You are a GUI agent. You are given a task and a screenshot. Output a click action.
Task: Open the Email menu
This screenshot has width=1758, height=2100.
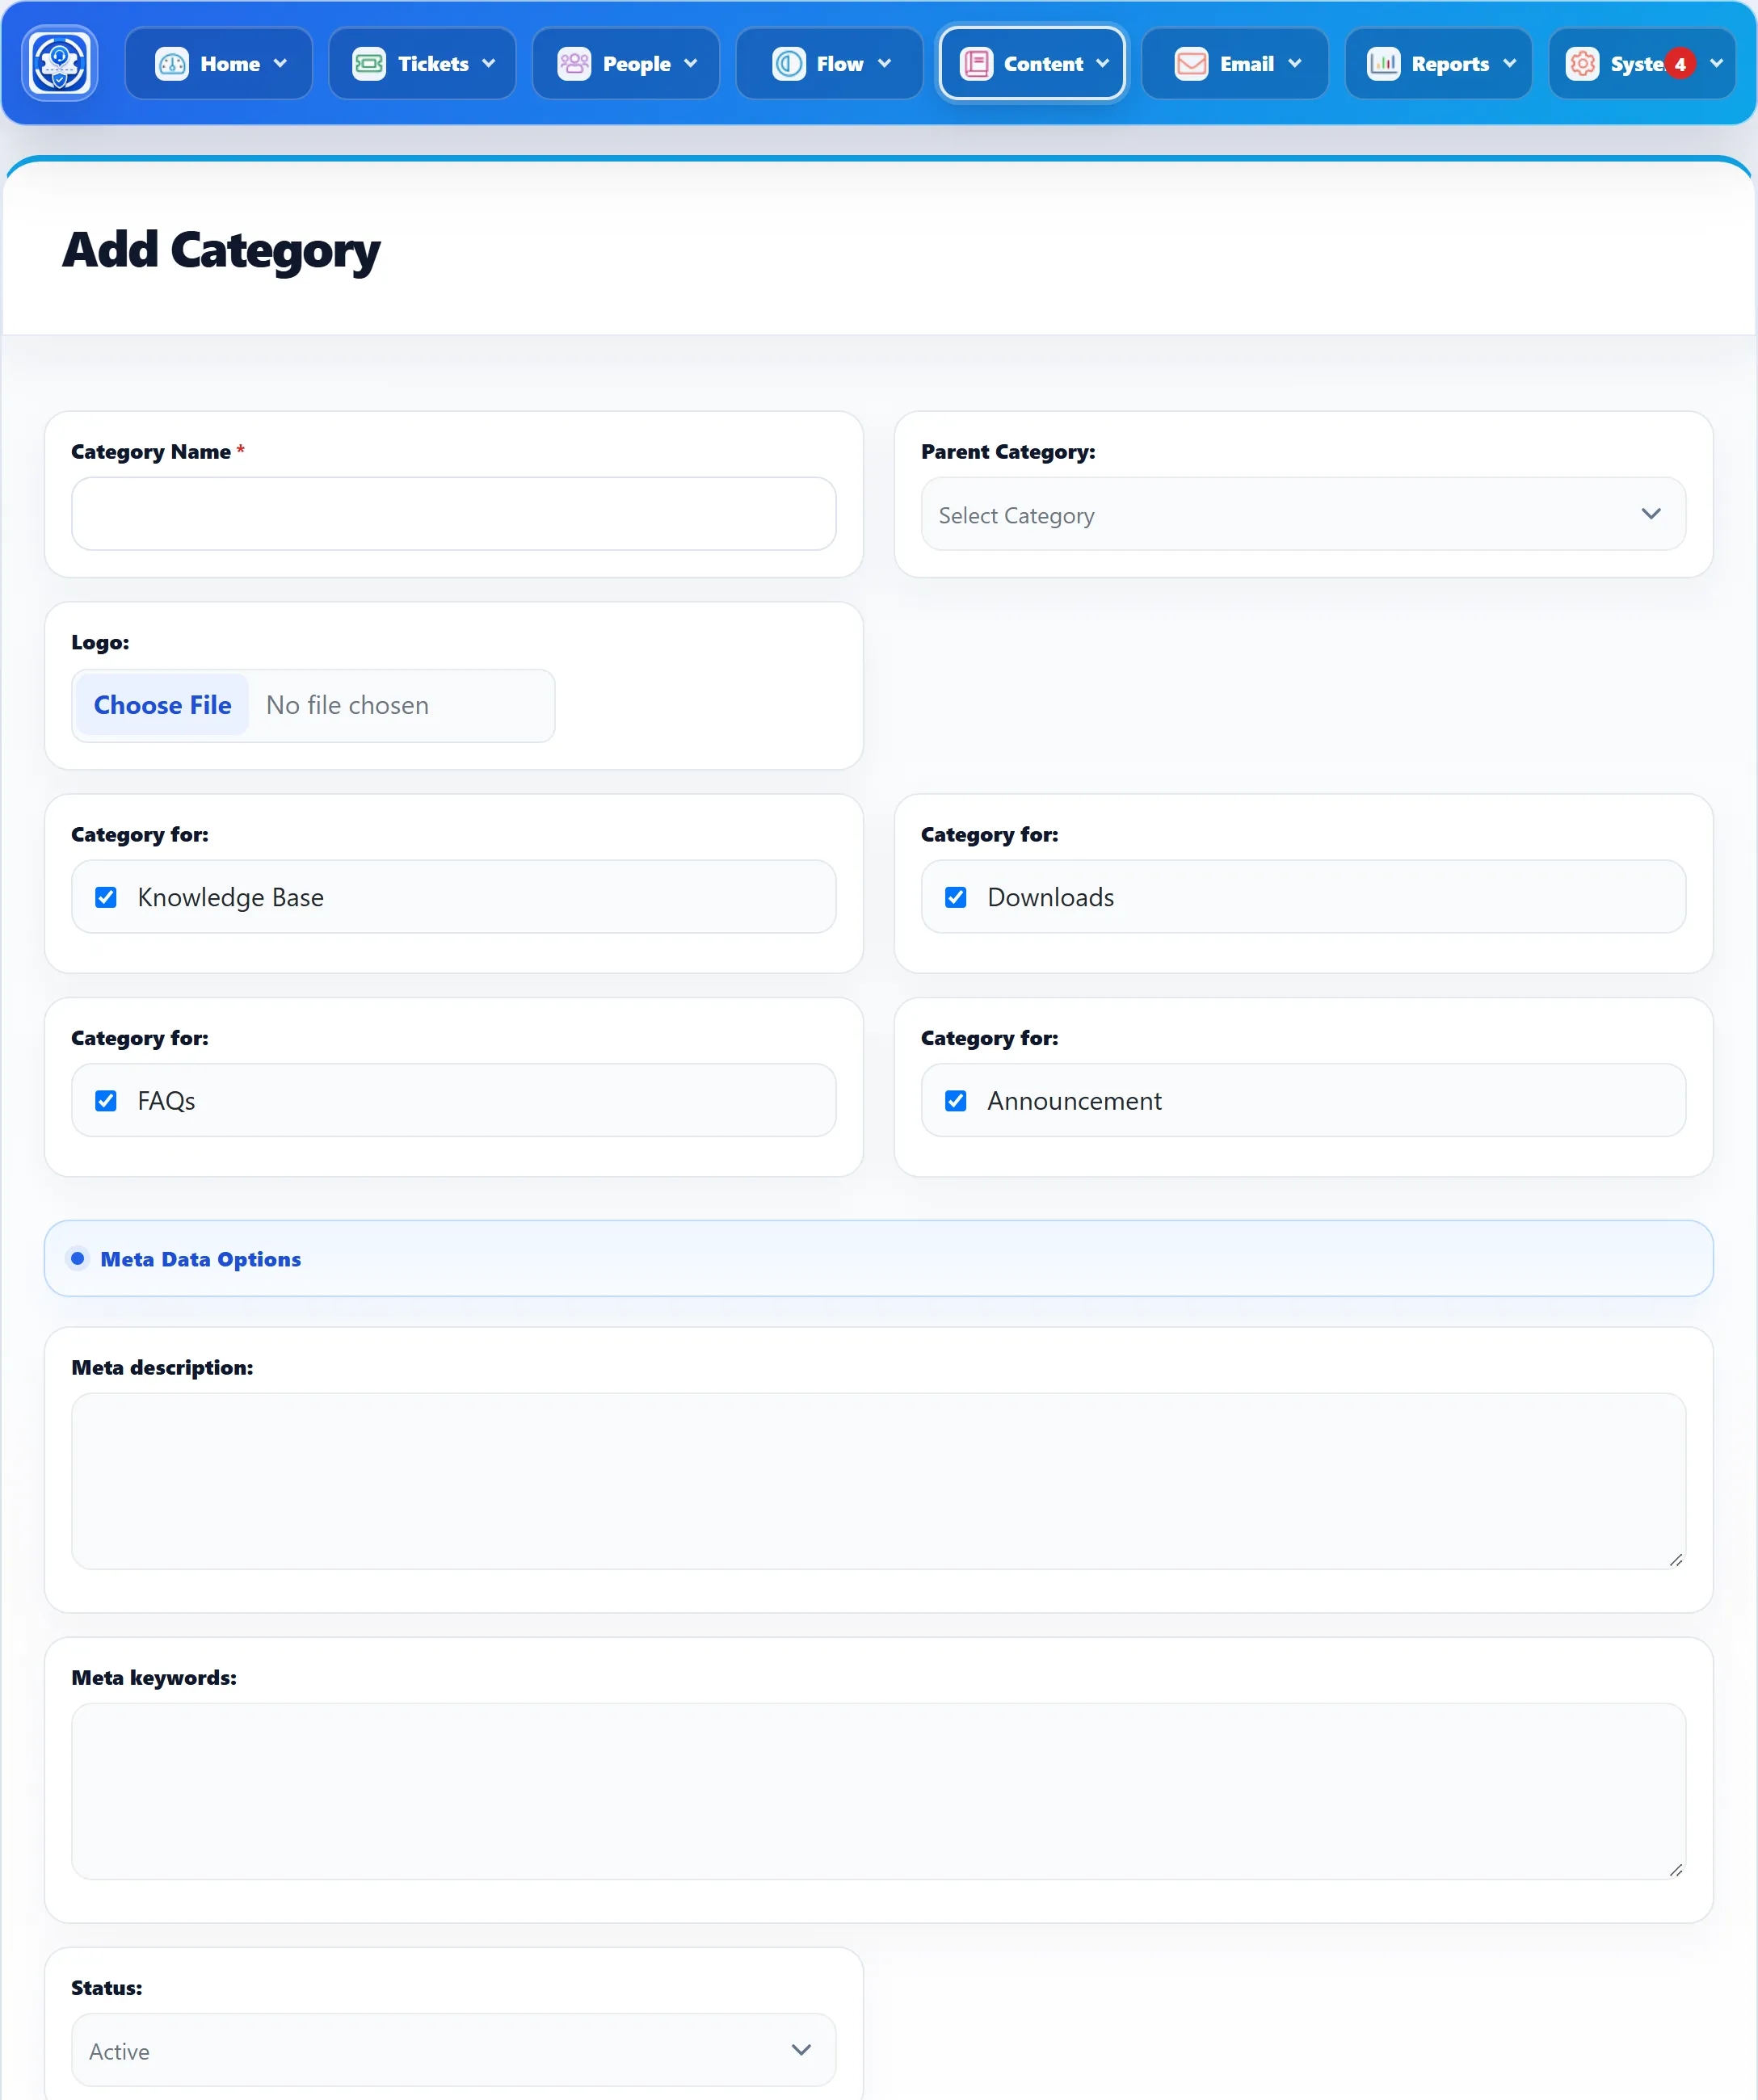tap(1235, 64)
